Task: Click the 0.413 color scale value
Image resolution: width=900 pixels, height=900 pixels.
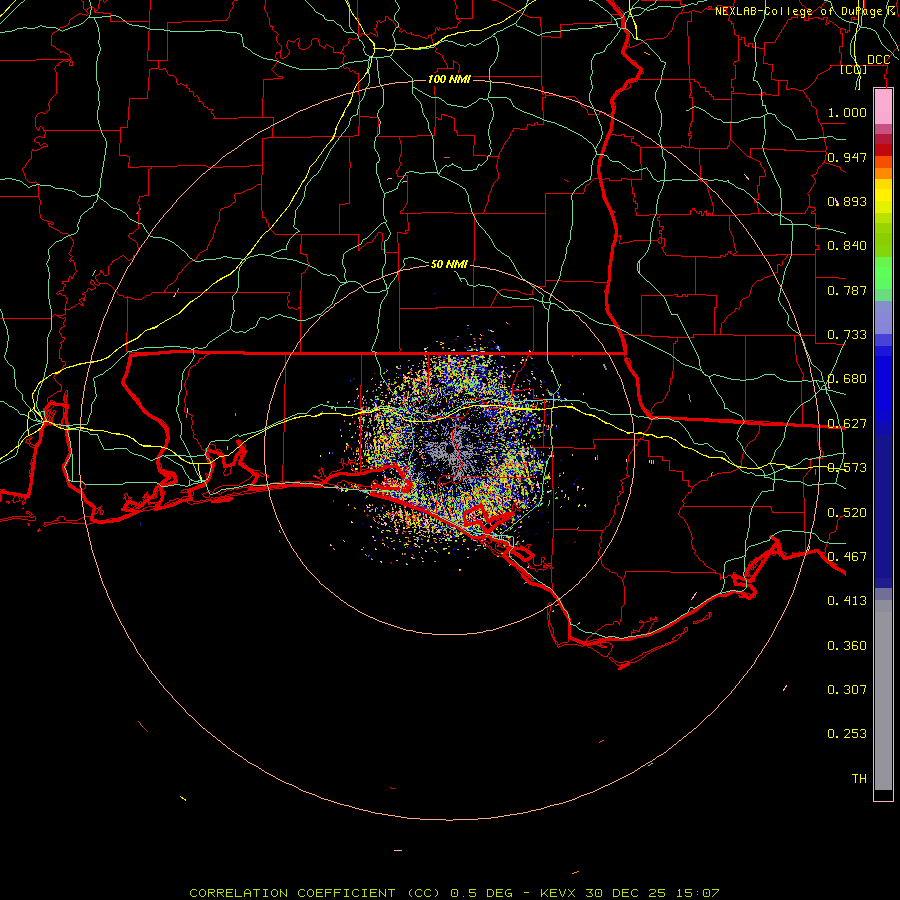Action: (847, 601)
